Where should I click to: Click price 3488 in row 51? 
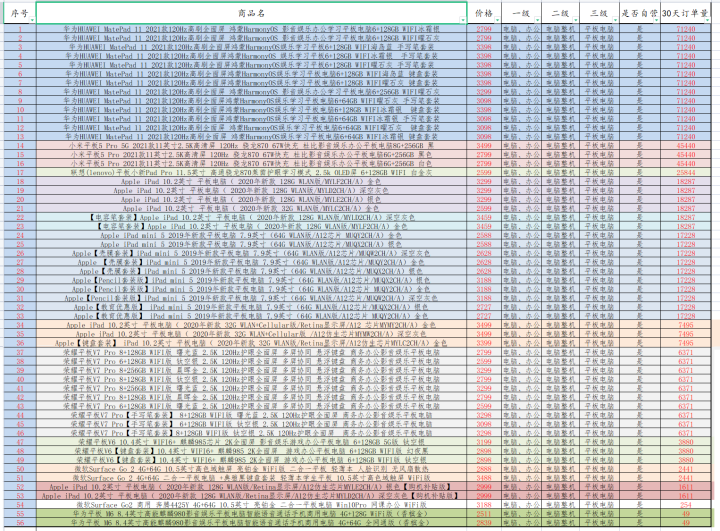pyautogui.click(x=484, y=478)
